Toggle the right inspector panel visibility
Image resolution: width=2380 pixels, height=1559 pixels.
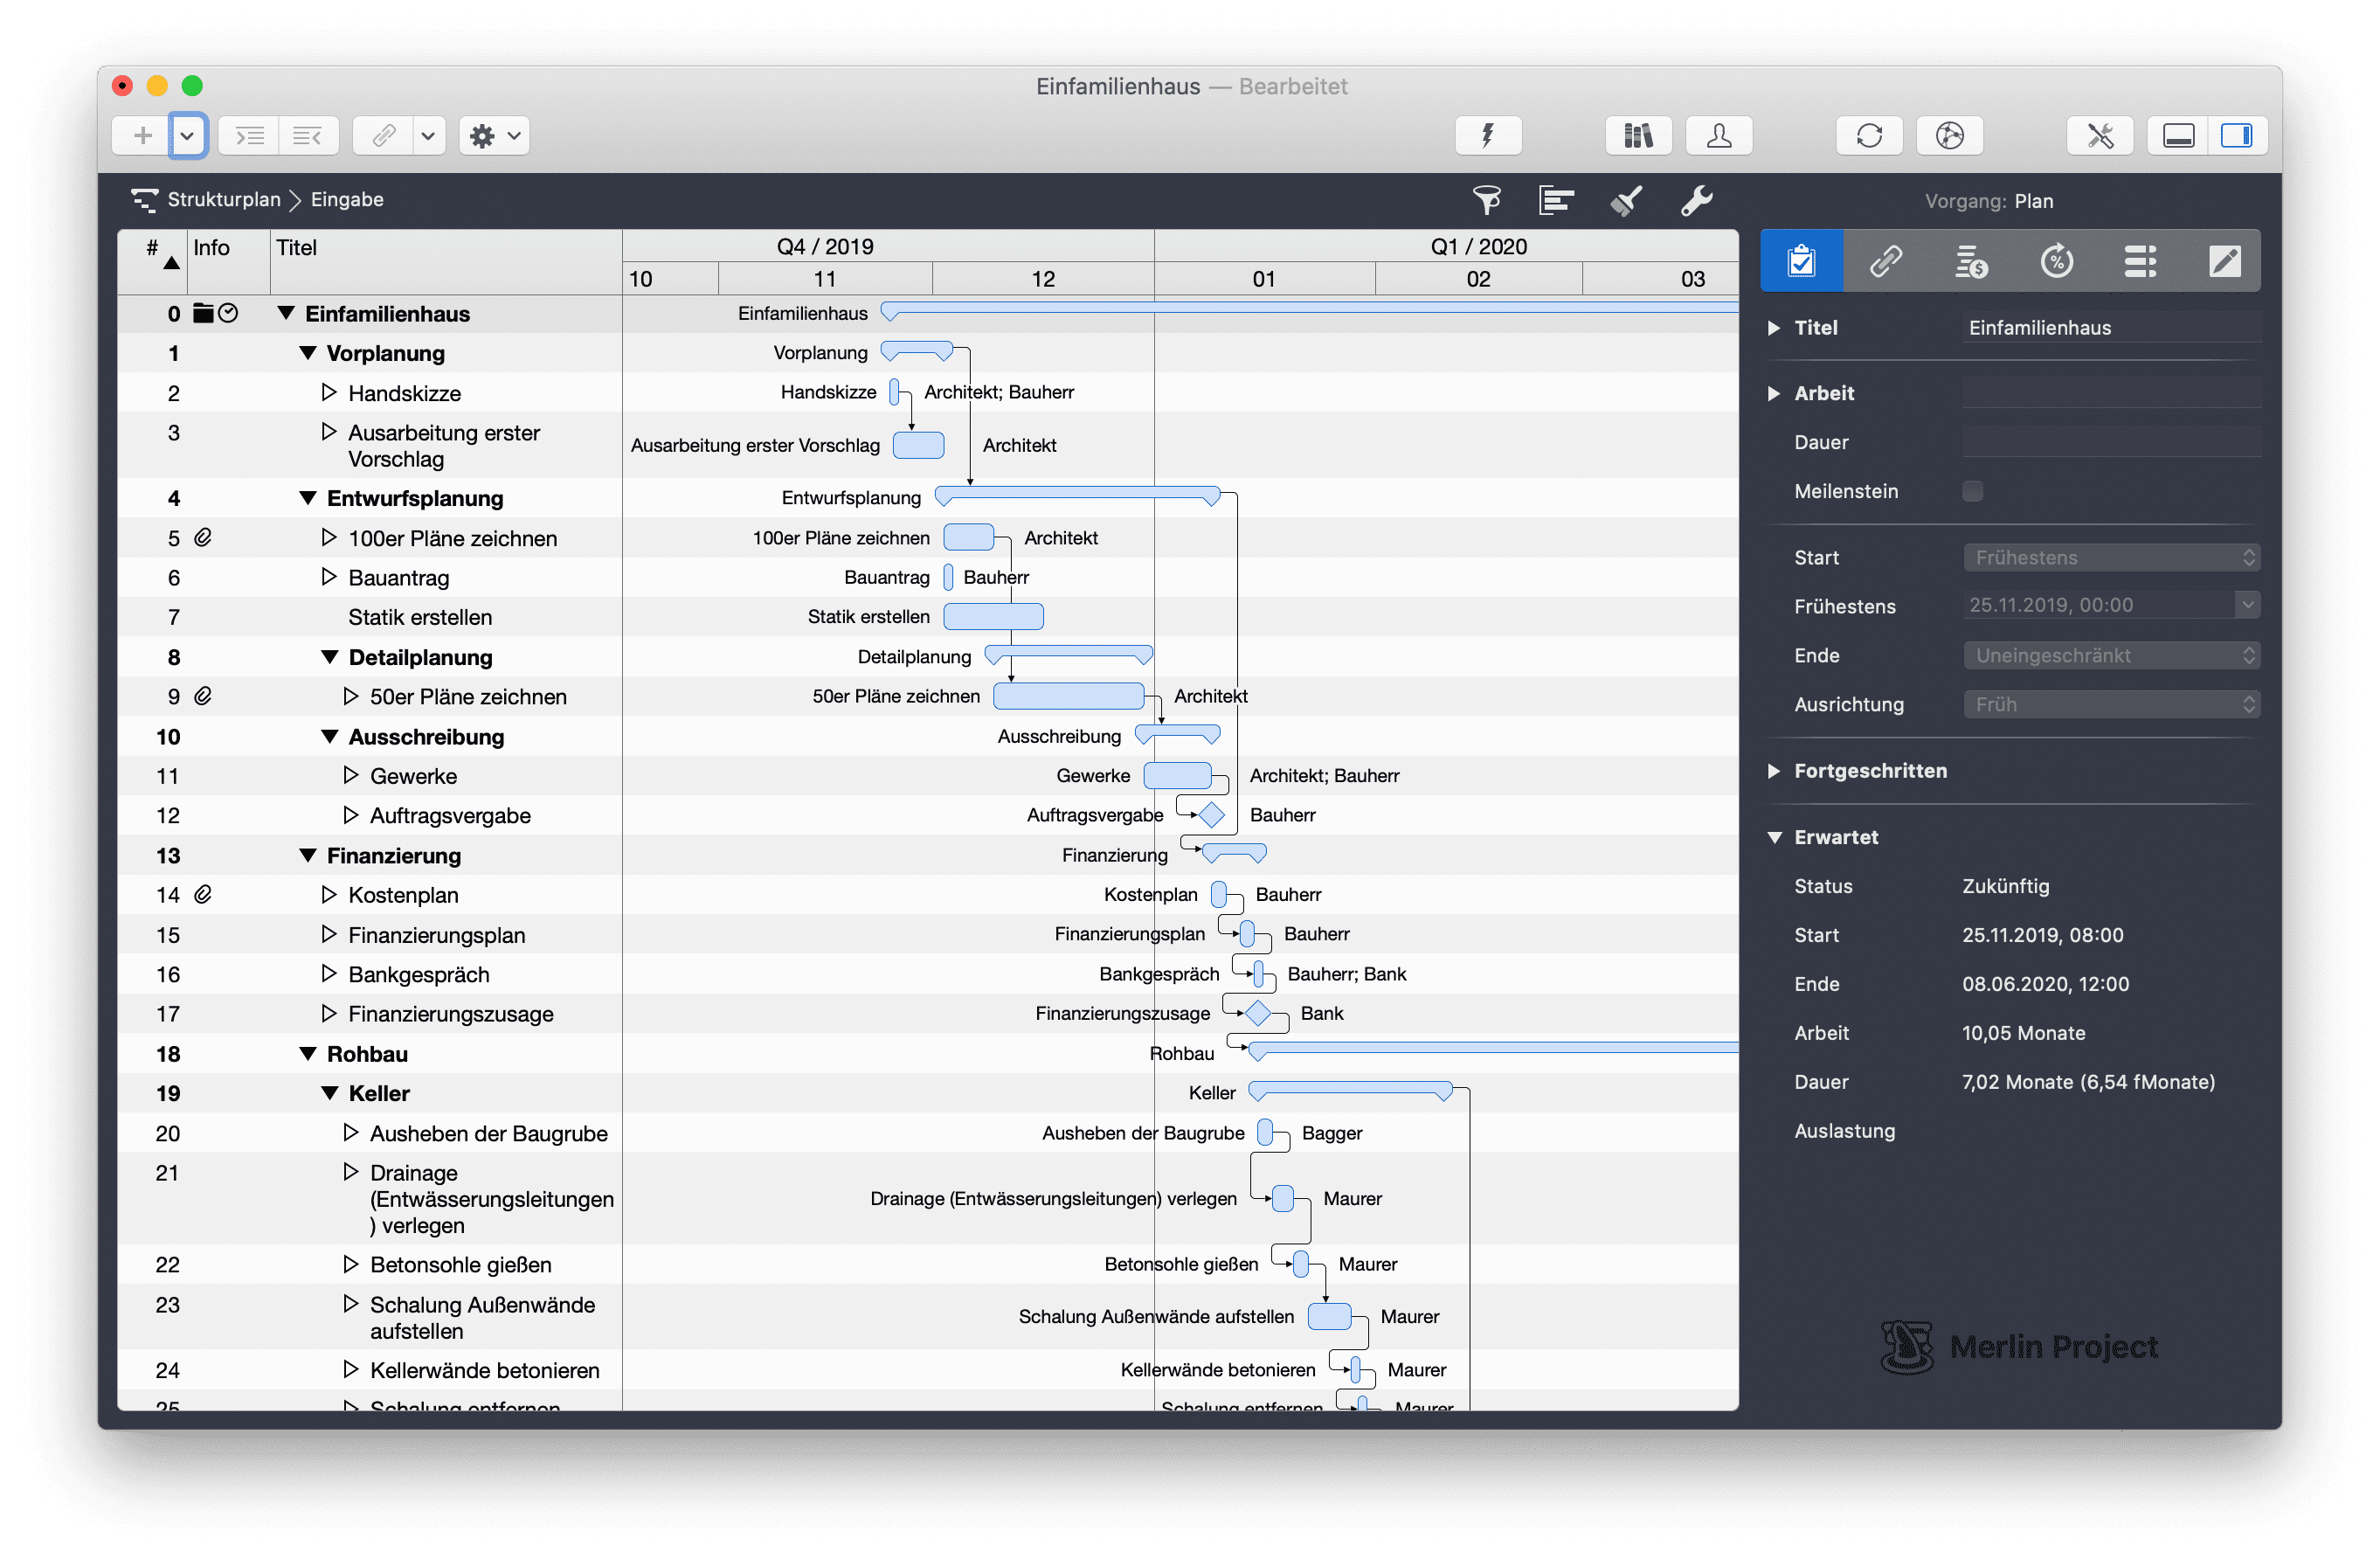click(x=2236, y=136)
